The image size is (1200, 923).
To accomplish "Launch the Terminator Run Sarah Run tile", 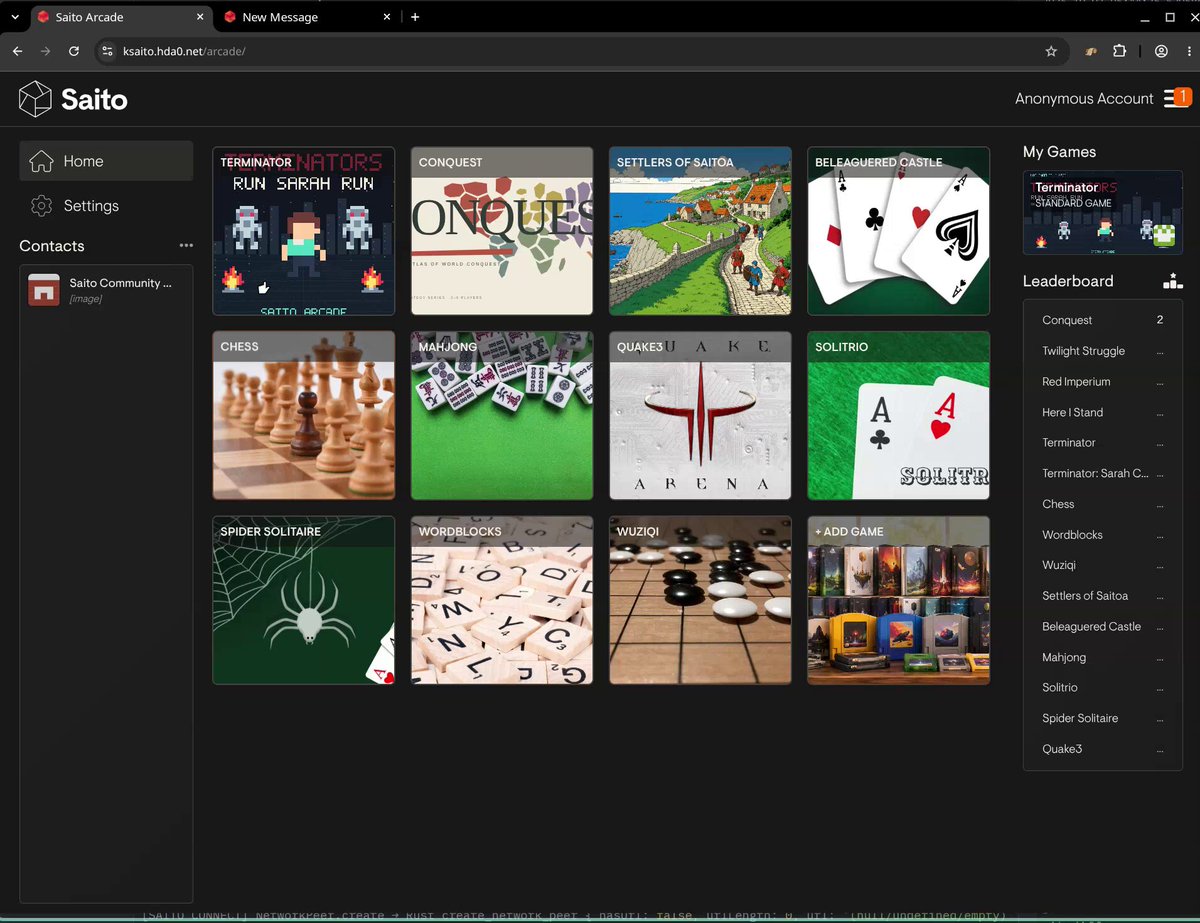I will [304, 231].
